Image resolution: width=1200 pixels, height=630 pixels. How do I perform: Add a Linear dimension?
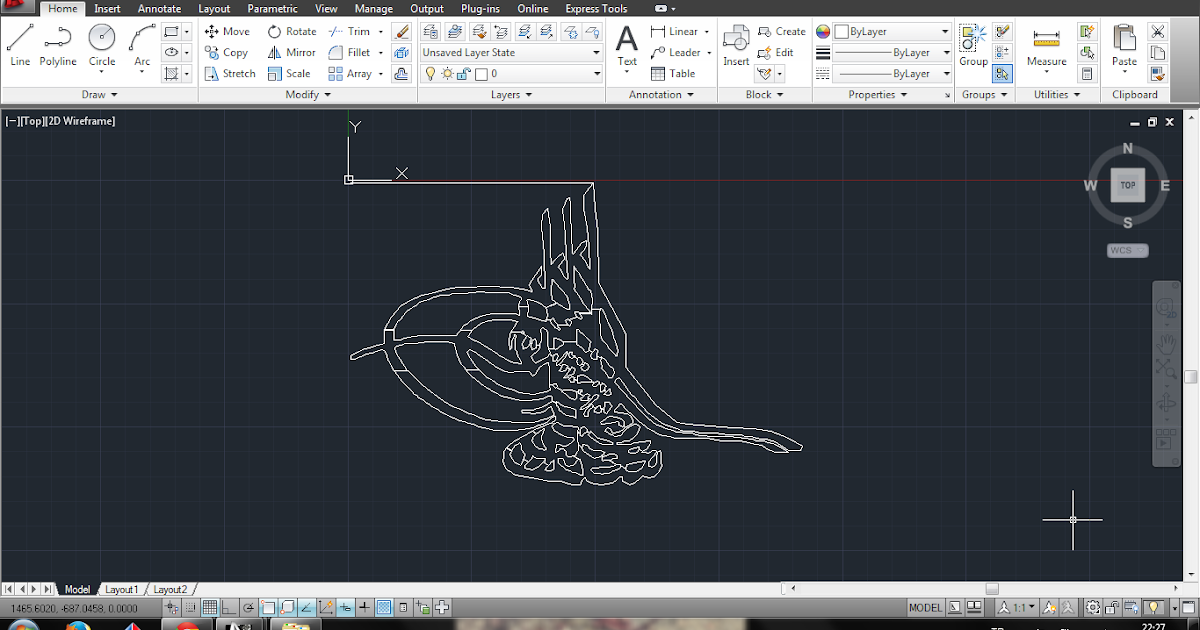[674, 31]
